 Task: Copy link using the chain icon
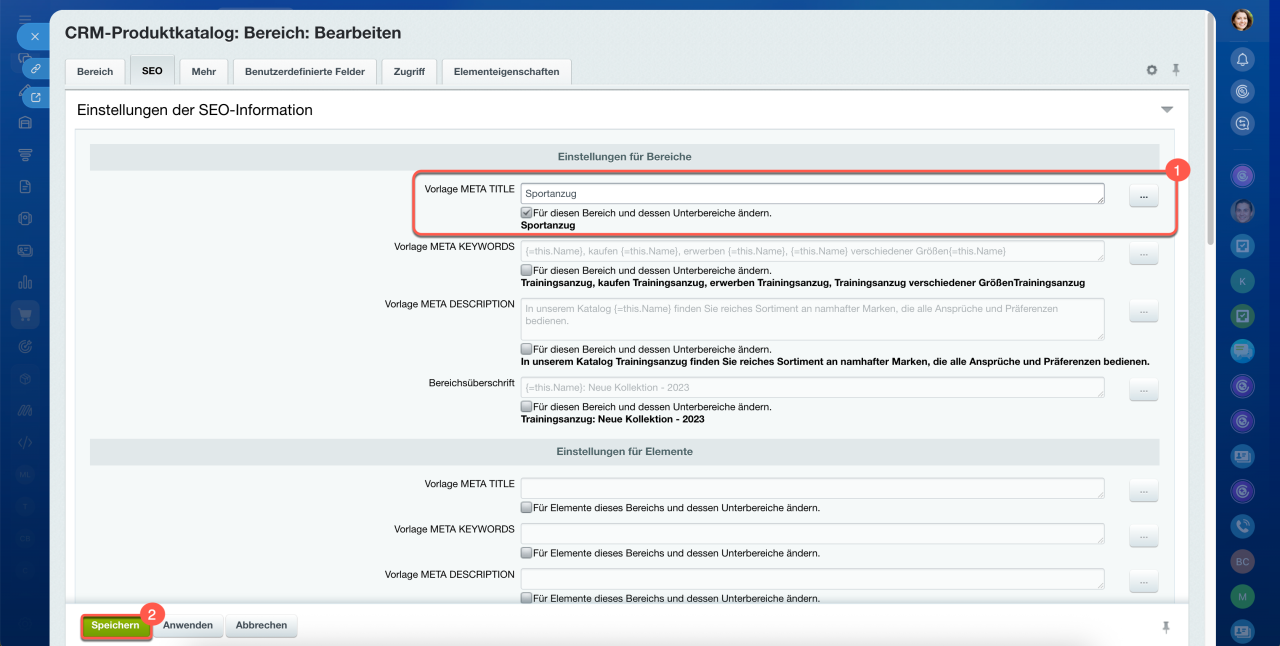tap(35, 69)
